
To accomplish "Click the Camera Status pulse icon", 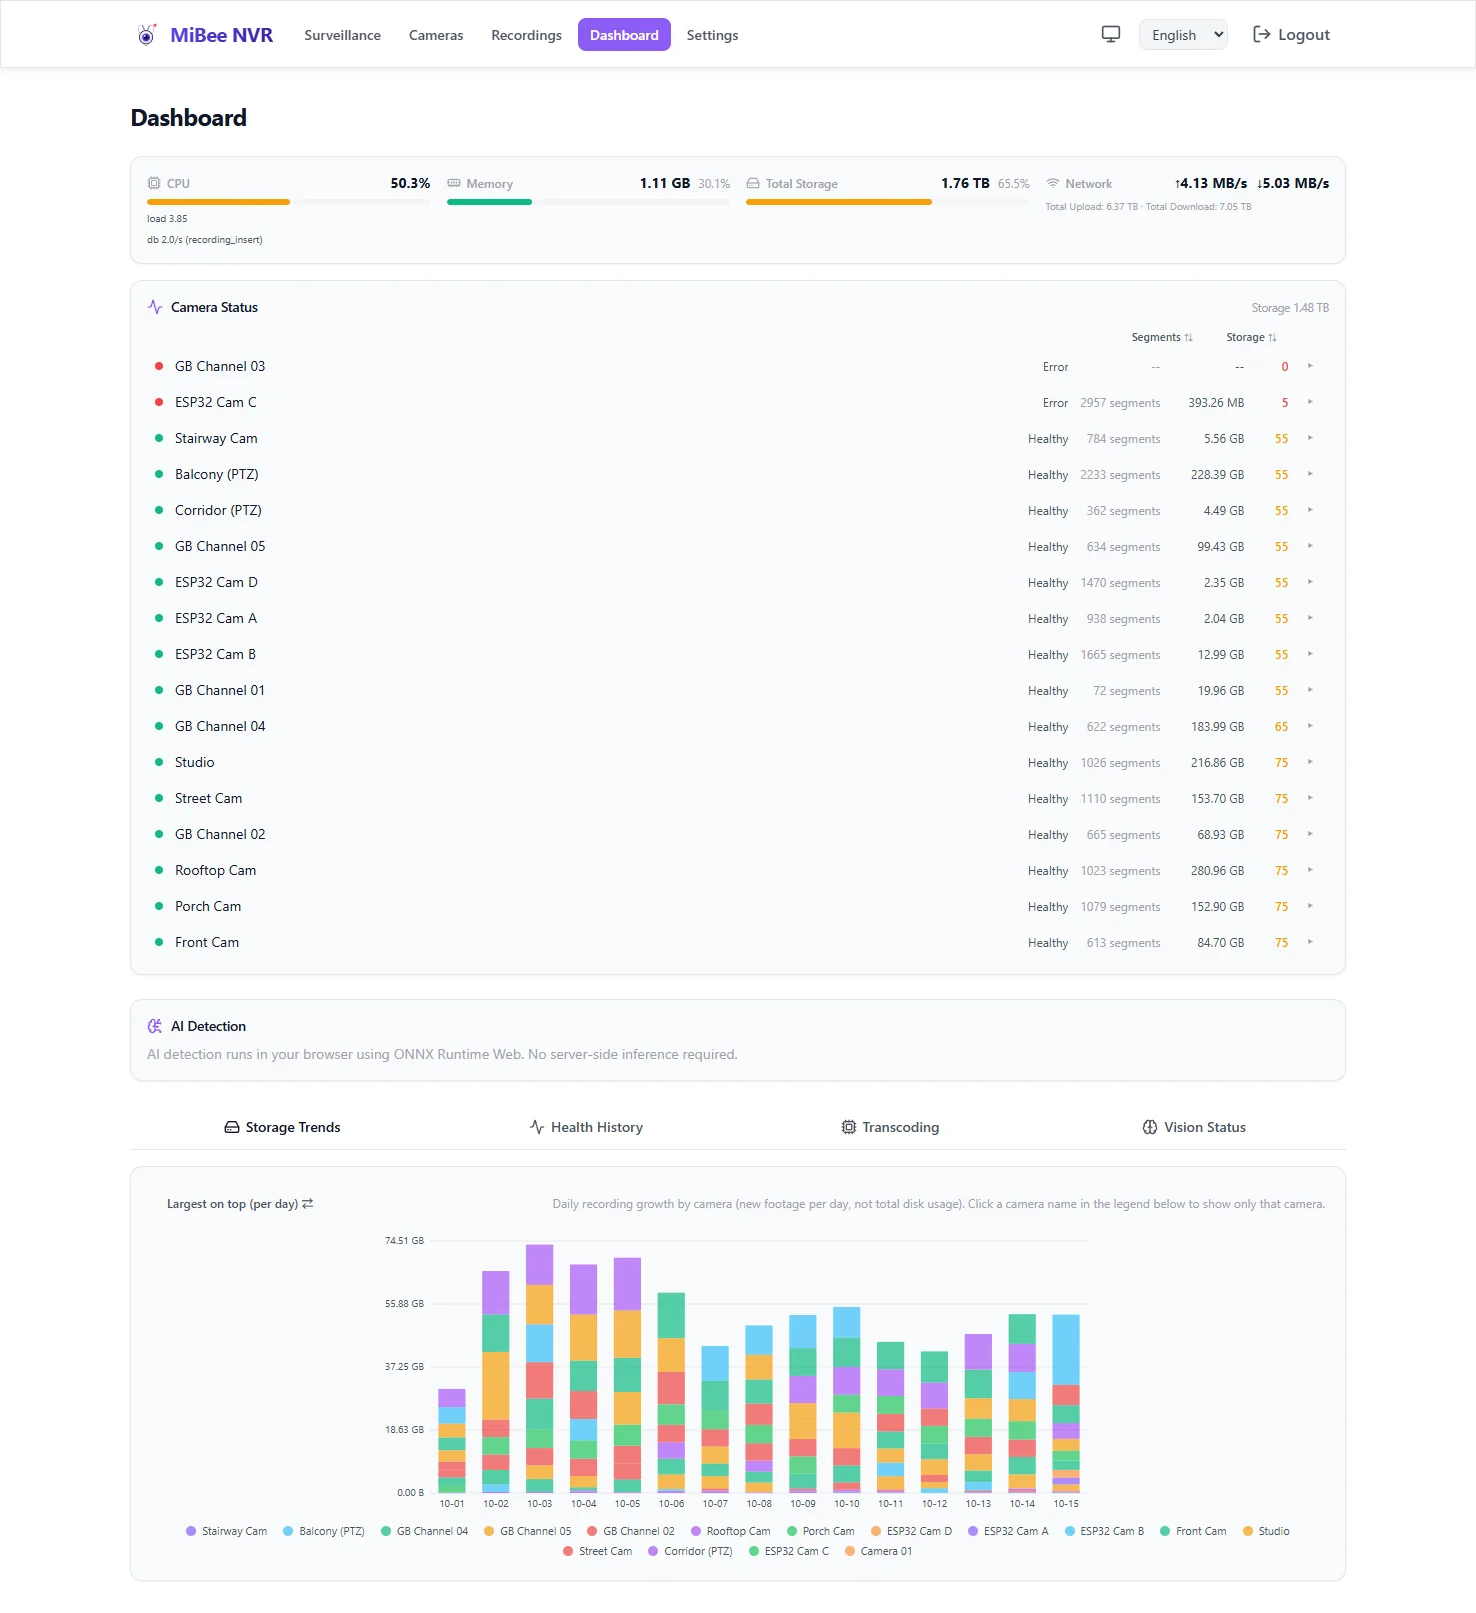I will click(155, 307).
